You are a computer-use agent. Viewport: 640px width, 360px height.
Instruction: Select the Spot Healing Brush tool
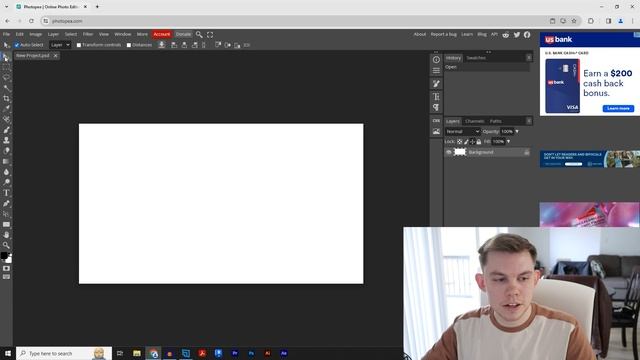(6, 120)
